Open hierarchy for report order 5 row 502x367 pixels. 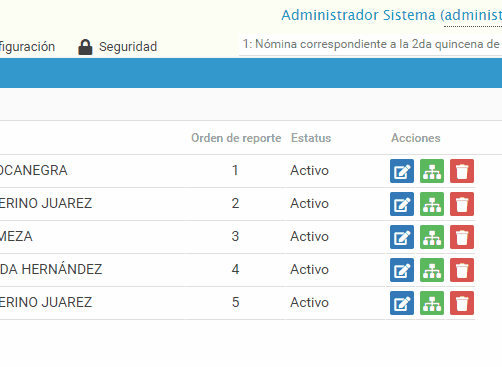[432, 303]
